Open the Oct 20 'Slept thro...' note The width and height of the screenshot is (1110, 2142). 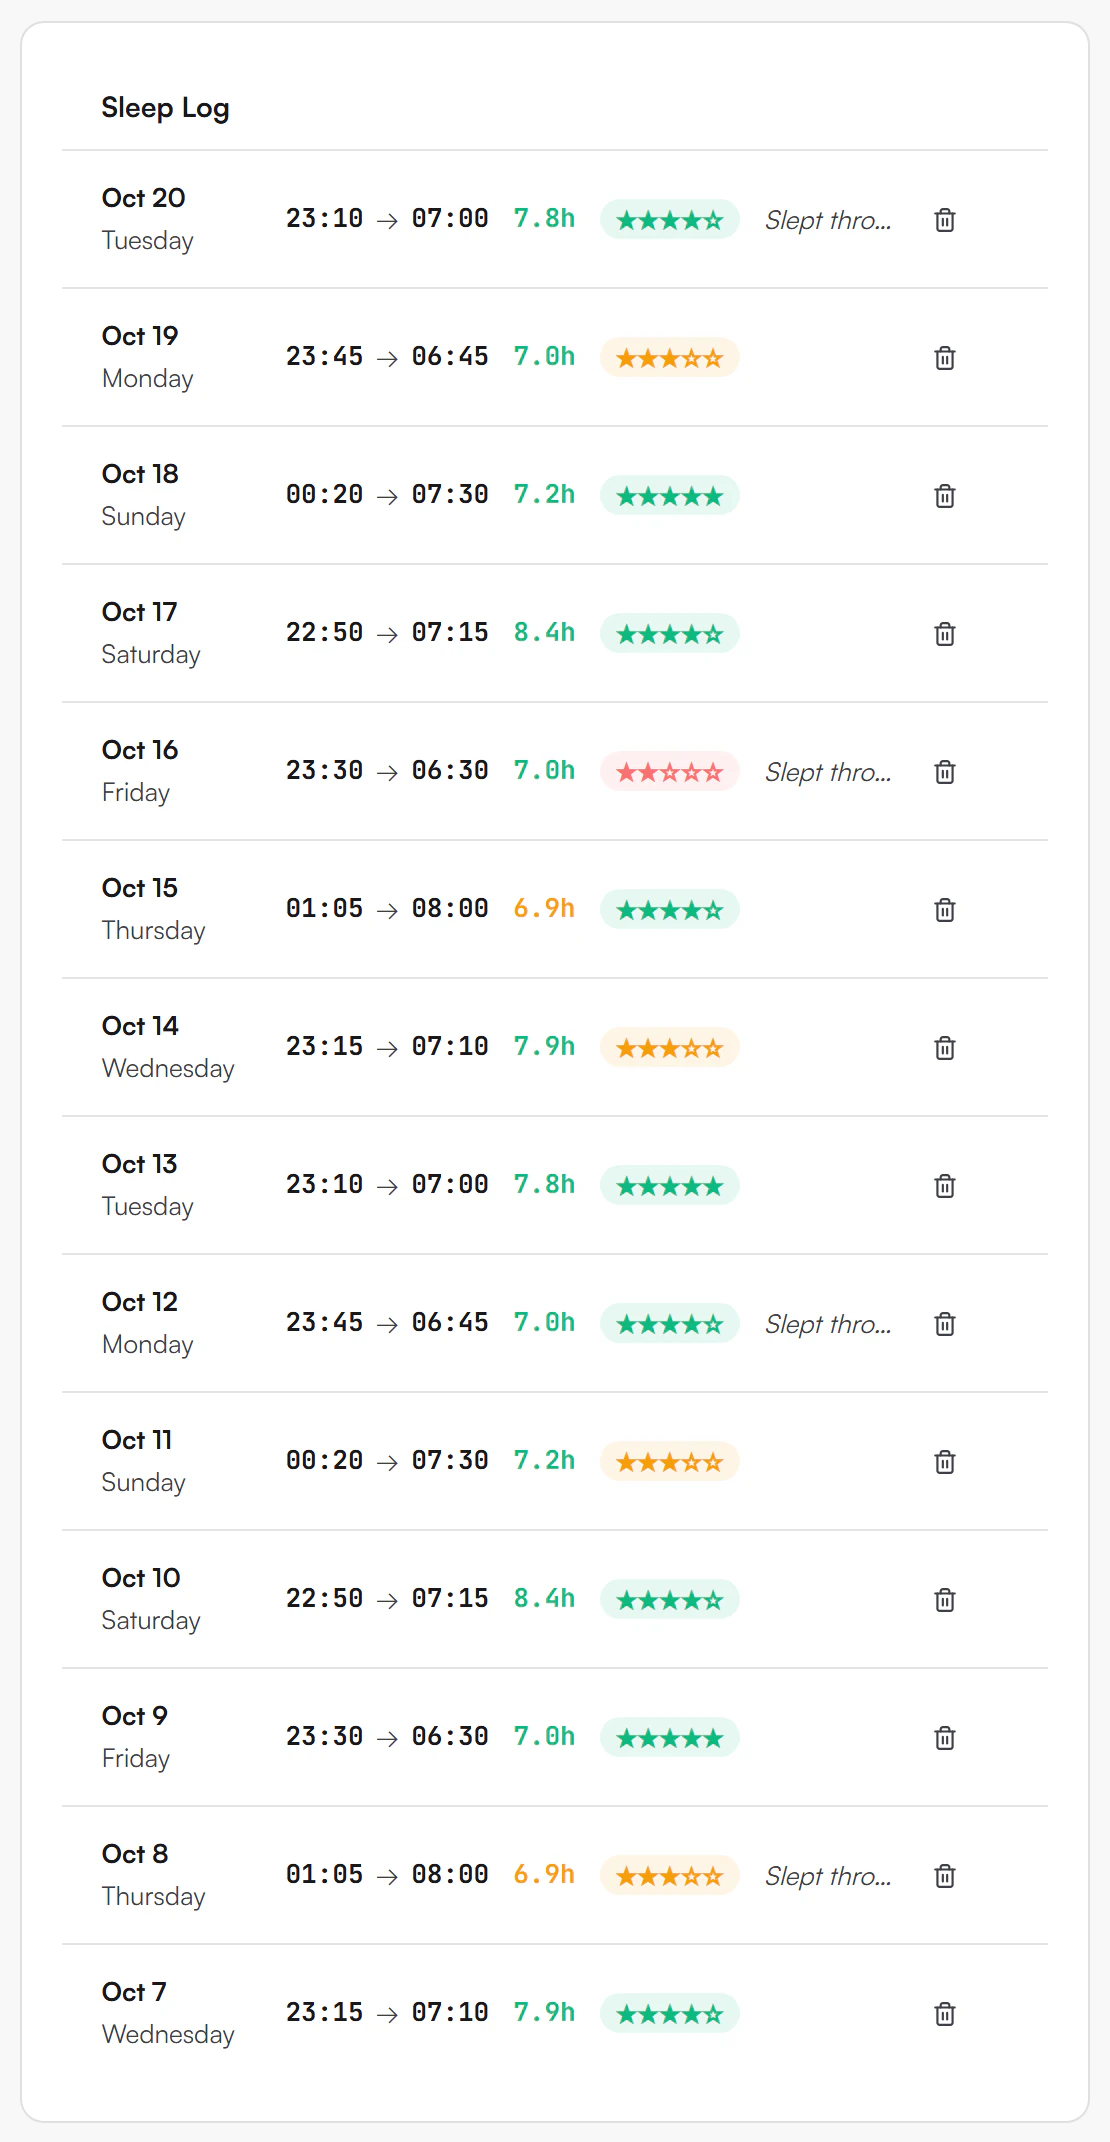point(828,220)
